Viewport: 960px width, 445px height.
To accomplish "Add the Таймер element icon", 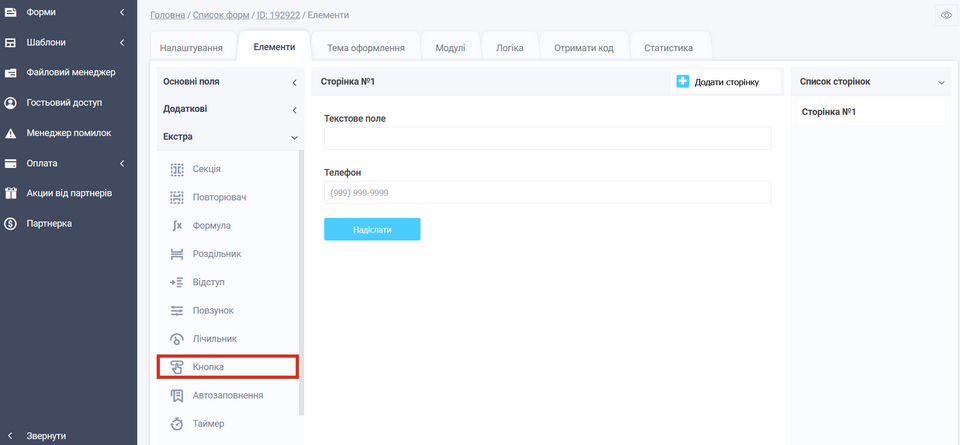I will 177,424.
